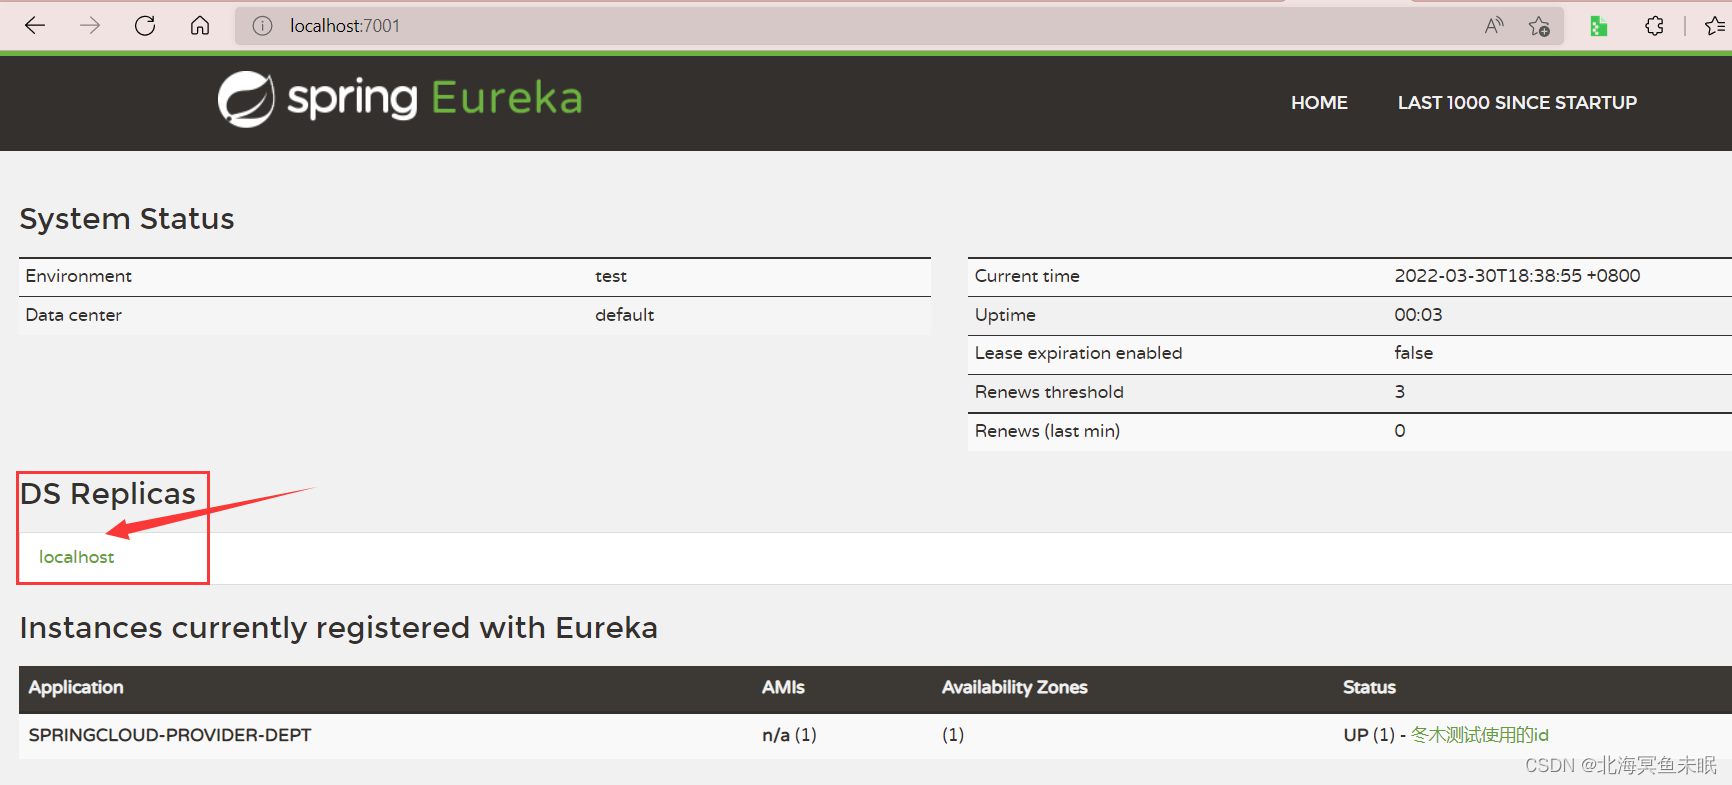
Task: Click the Spring Eureka logo
Action: (x=400, y=99)
